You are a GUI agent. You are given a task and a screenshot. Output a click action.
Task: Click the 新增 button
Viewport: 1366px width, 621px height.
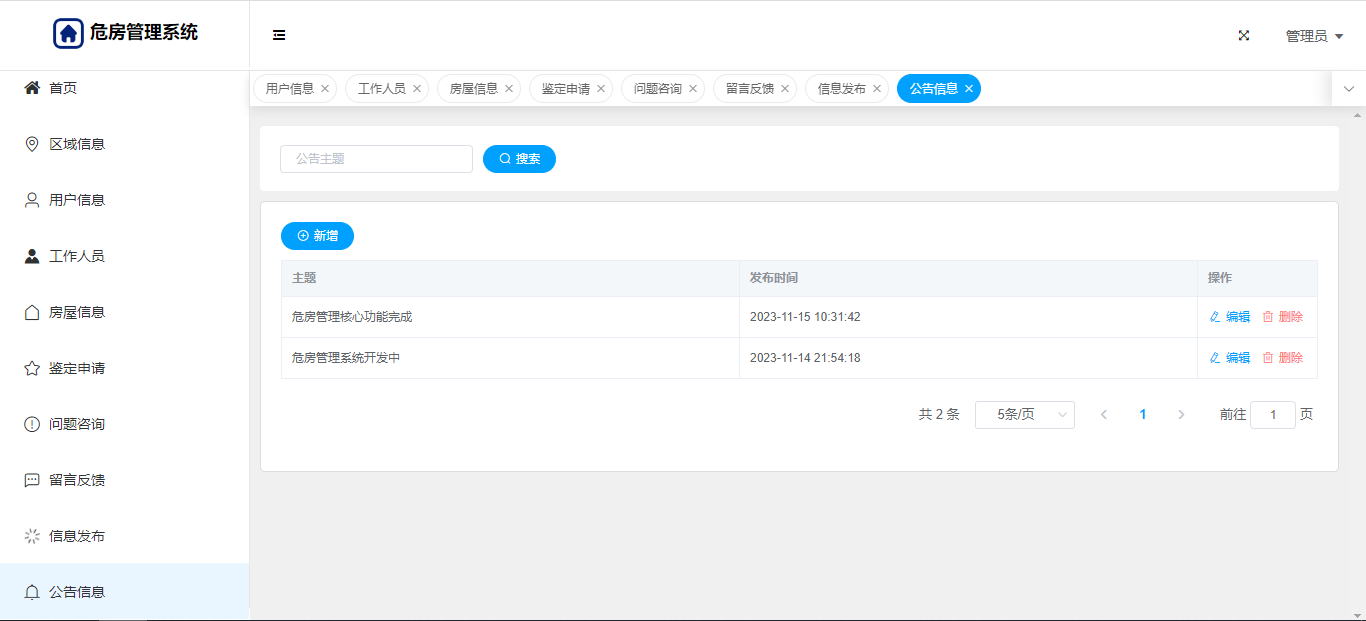point(317,236)
